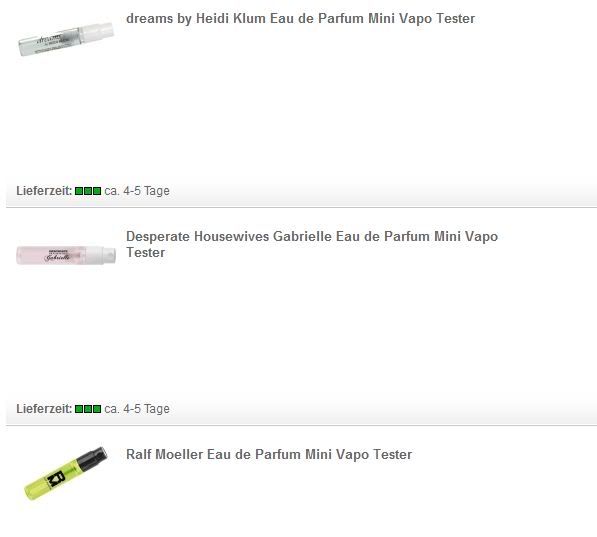Image resolution: width=597 pixels, height=537 pixels.
Task: Click Lieferzeit label below Gabrielle product
Action: click(44, 409)
